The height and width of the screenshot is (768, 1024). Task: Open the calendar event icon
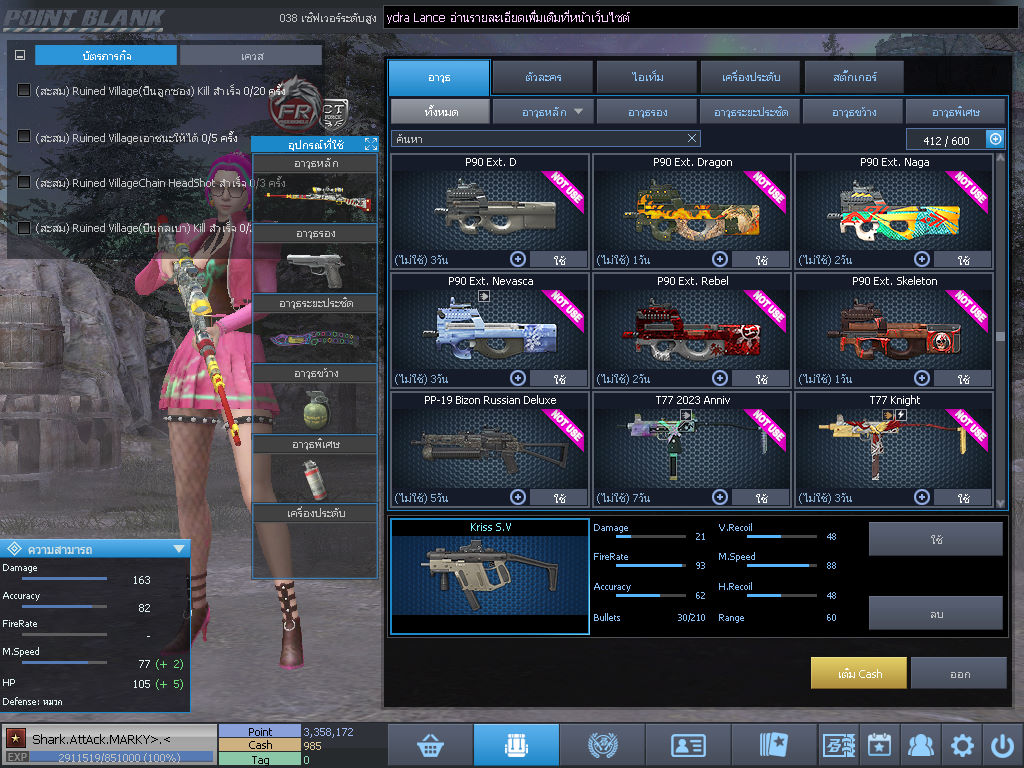(x=879, y=745)
